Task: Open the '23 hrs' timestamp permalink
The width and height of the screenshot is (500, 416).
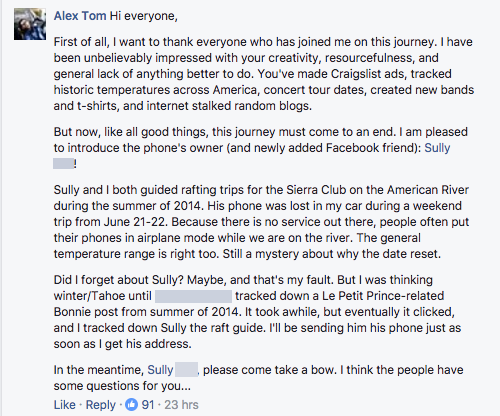Action: tap(181, 405)
